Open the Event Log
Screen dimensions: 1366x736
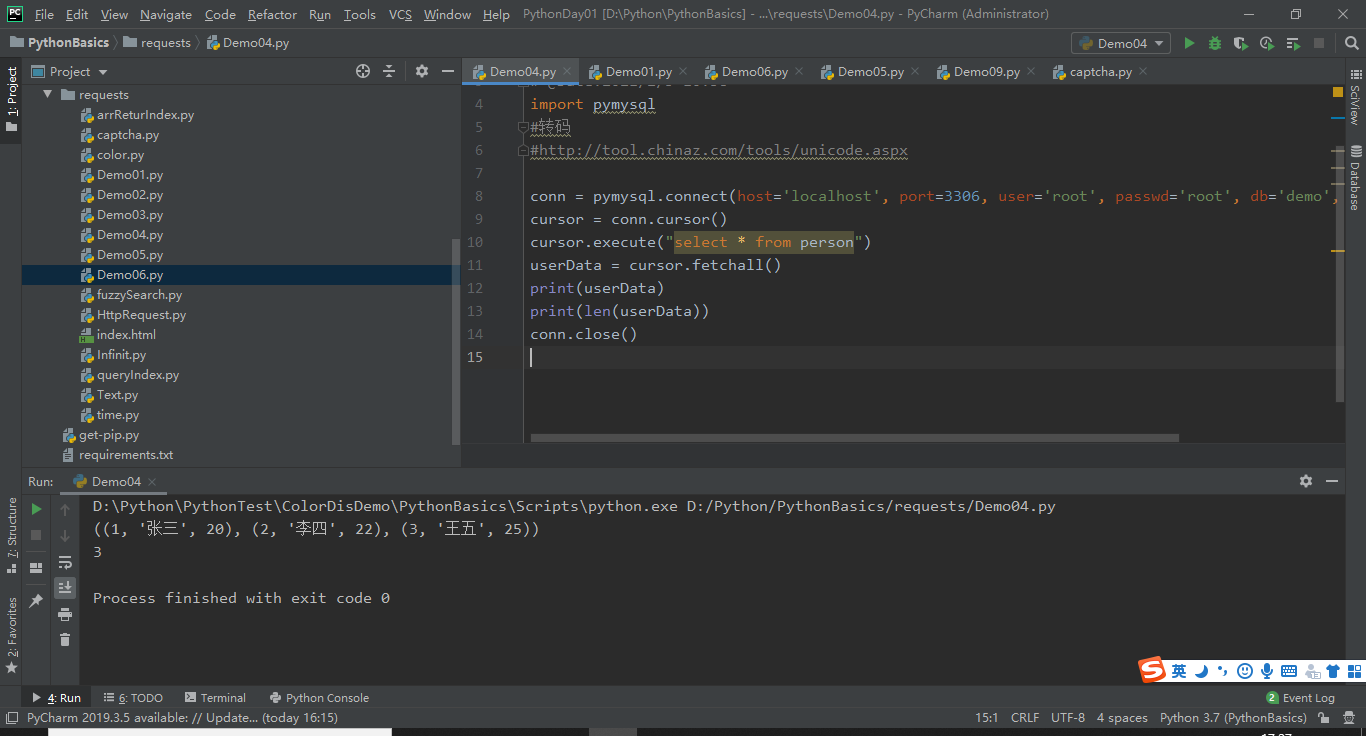(1300, 698)
